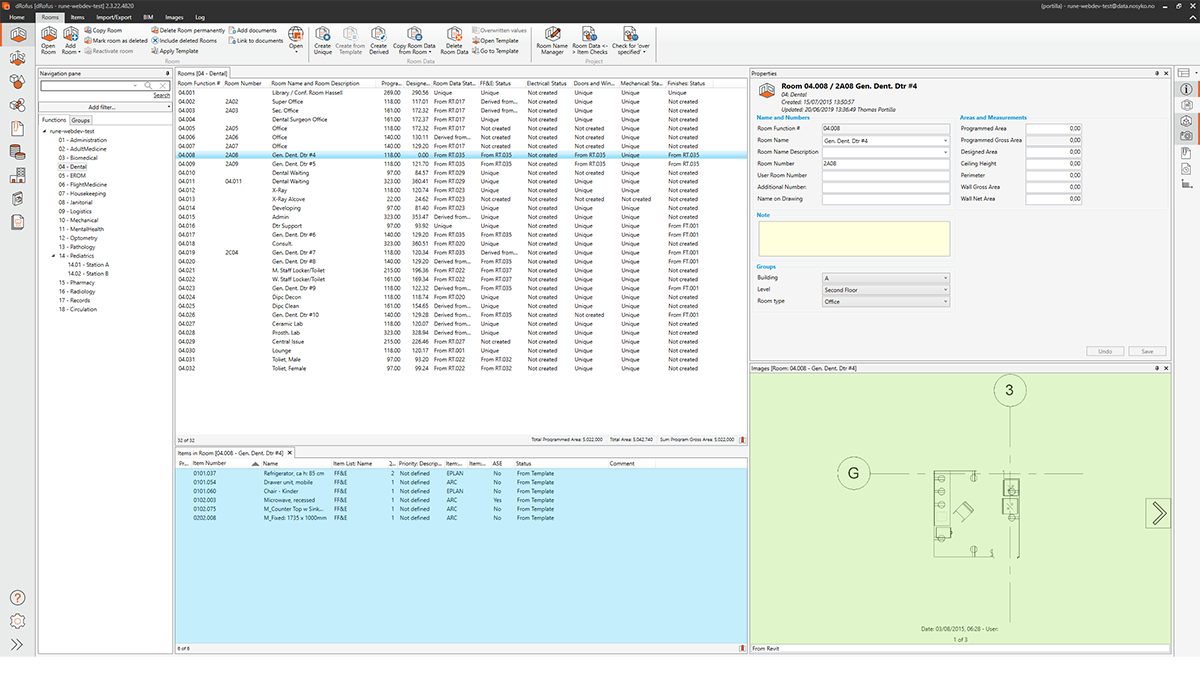Click the Search link in navigation pane

(x=161, y=96)
